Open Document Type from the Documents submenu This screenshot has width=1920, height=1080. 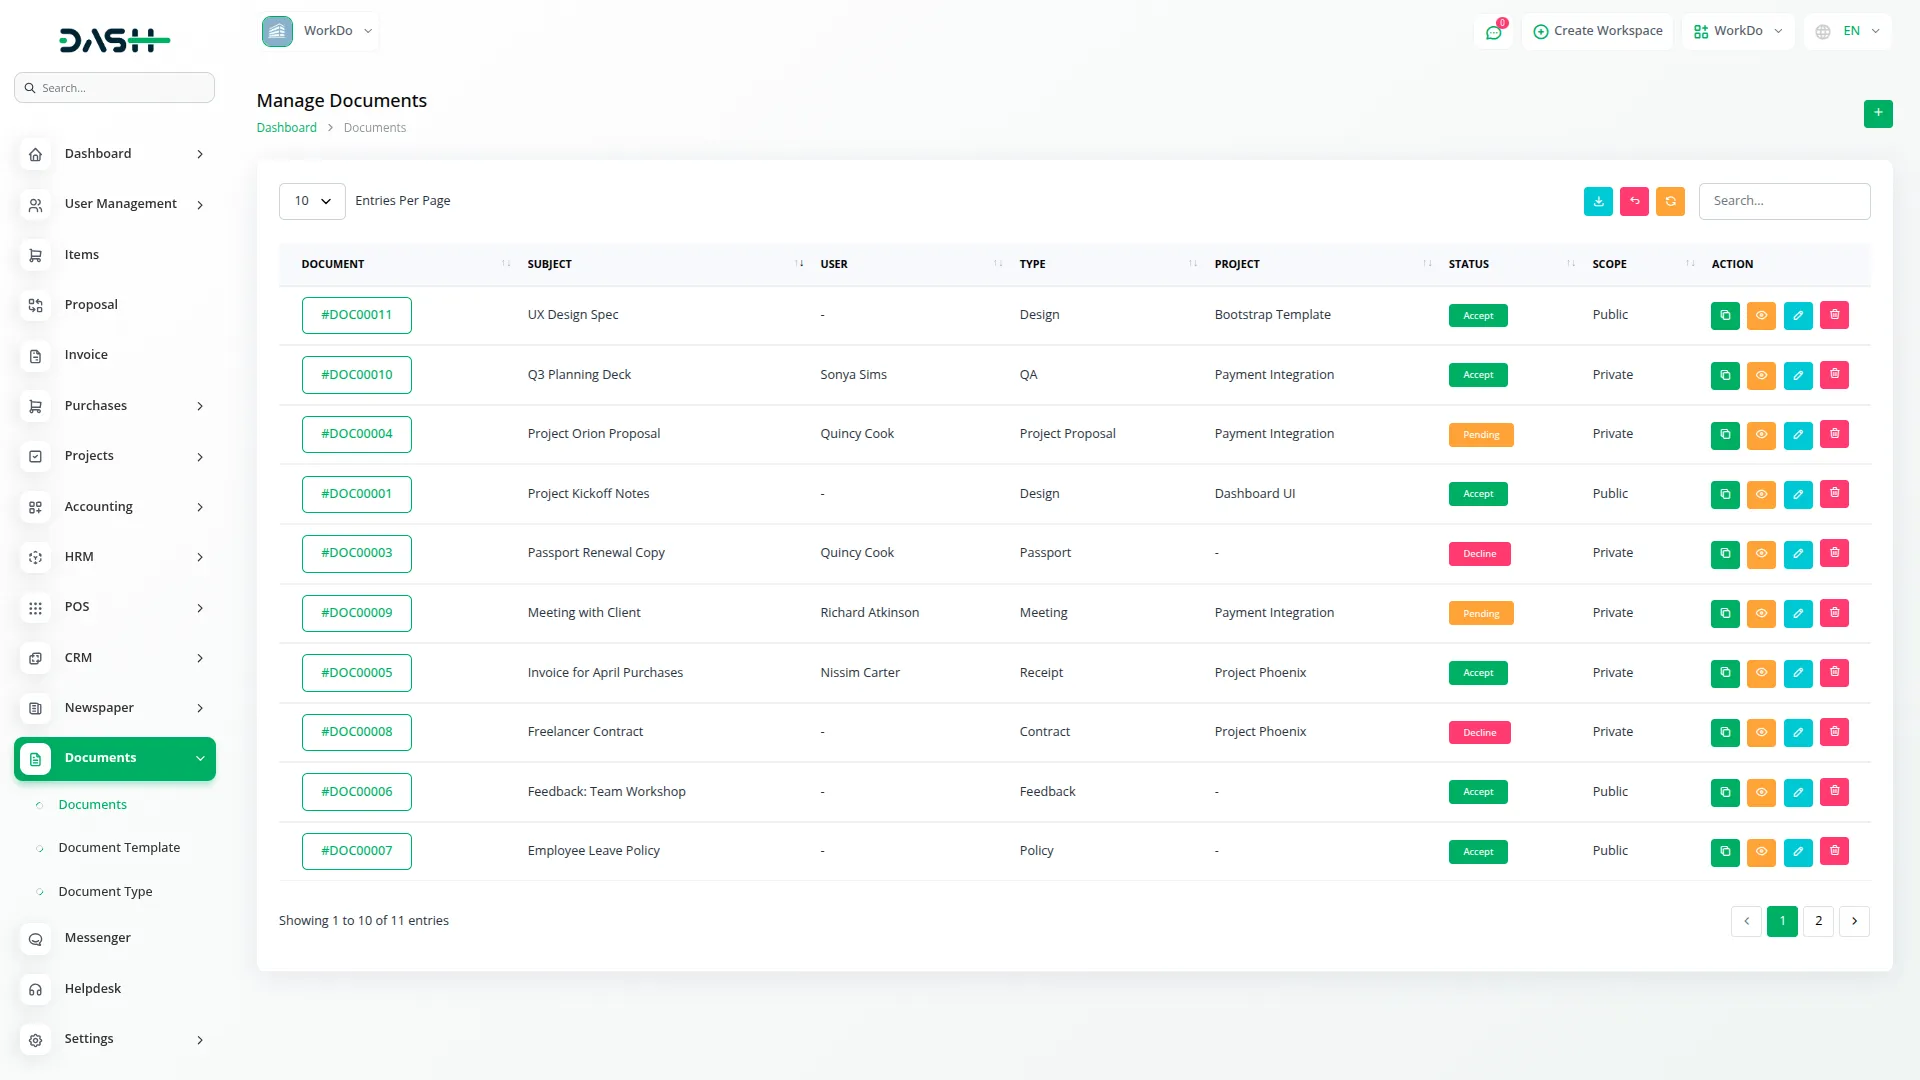click(104, 891)
